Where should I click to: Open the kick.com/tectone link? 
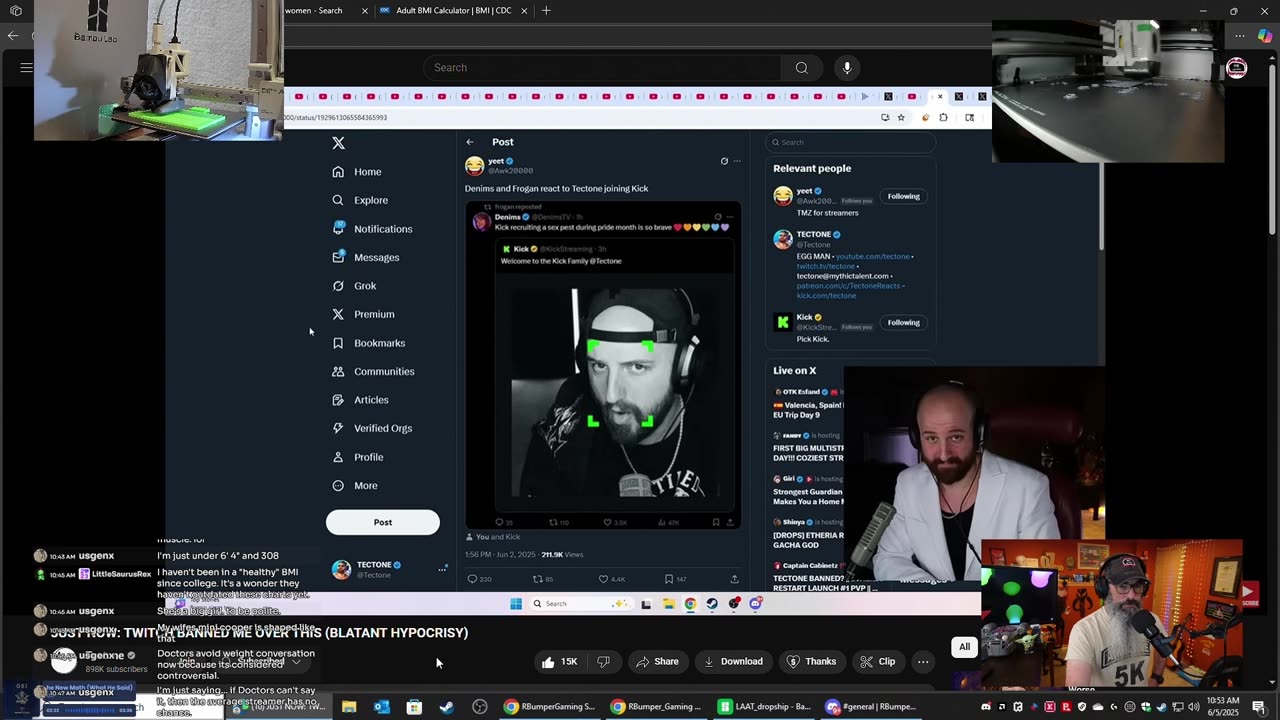pos(826,295)
